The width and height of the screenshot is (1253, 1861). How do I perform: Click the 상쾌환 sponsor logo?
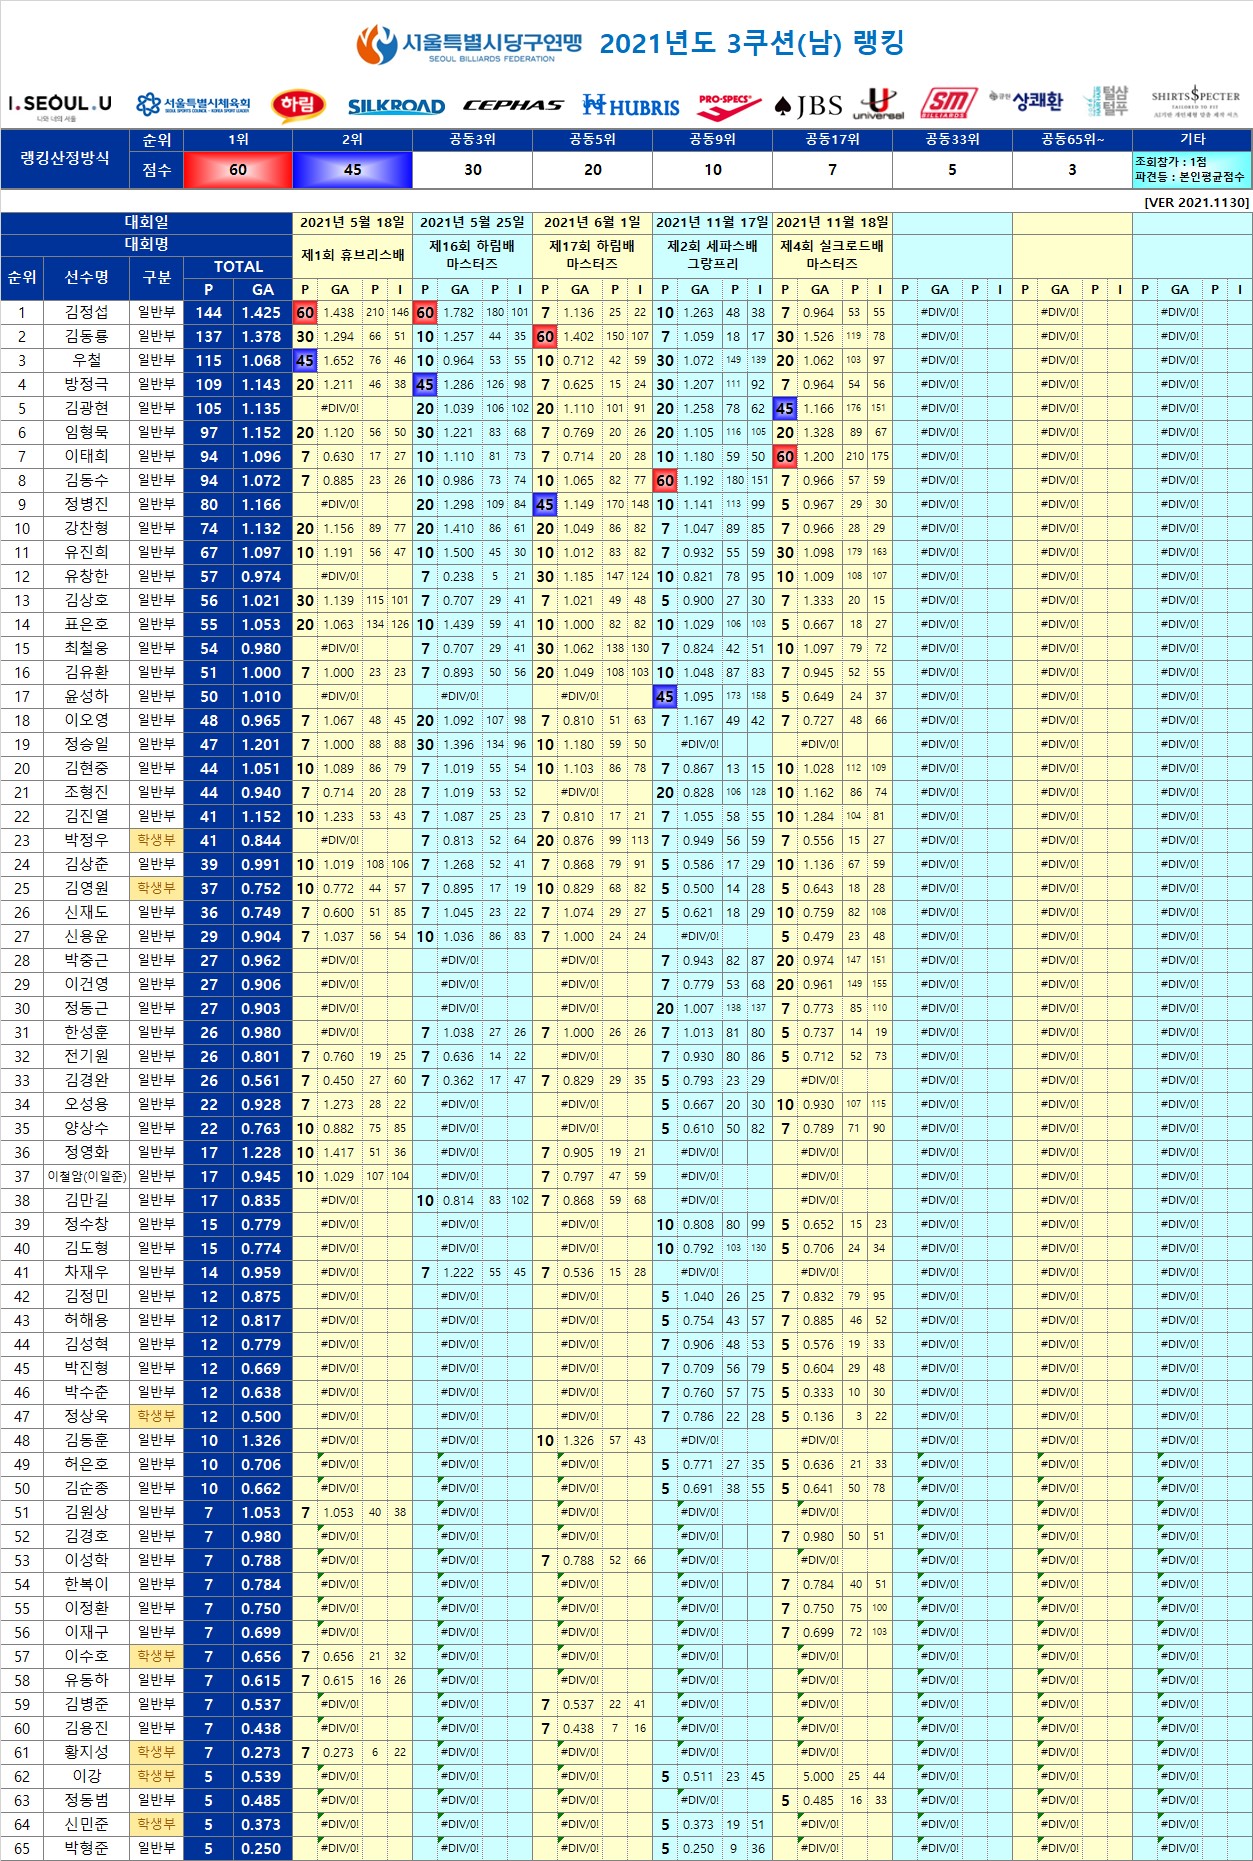click(1026, 101)
